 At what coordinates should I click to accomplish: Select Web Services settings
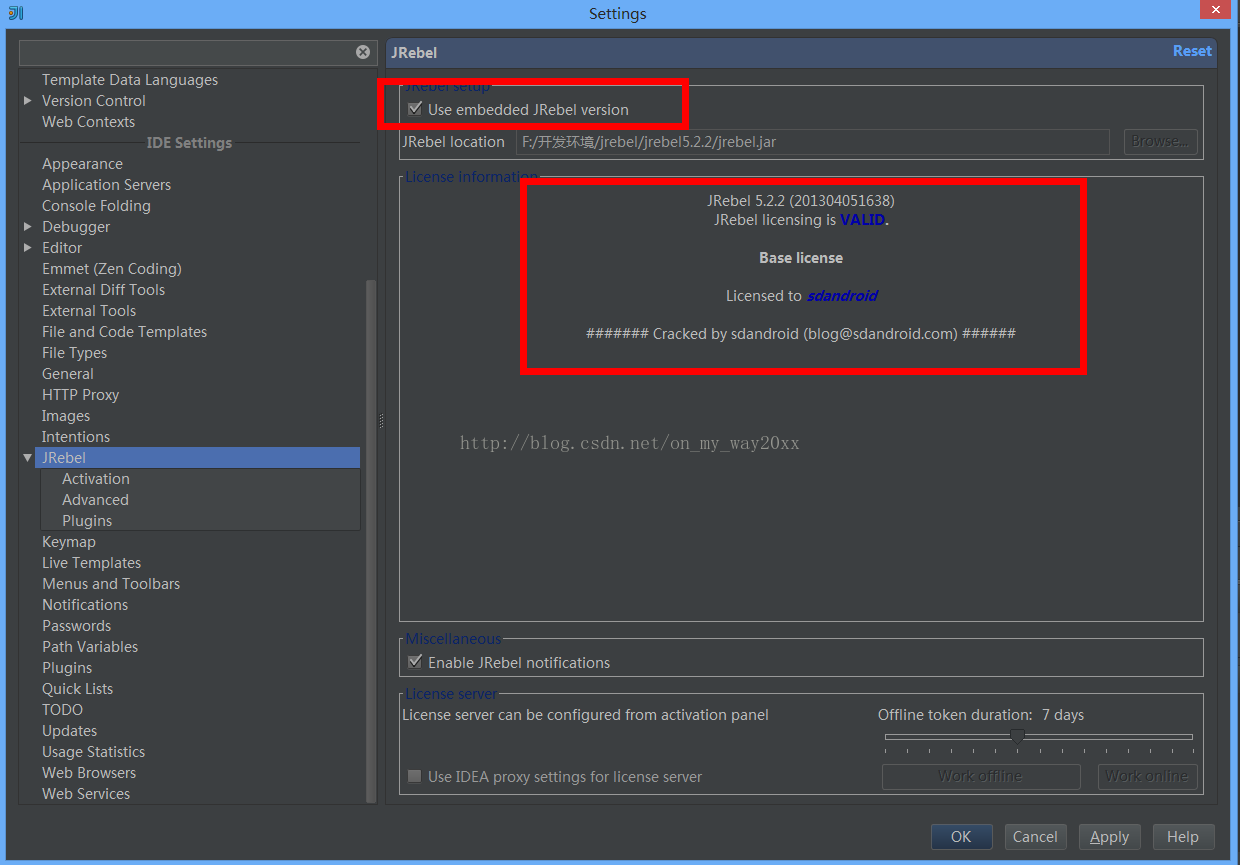[86, 794]
